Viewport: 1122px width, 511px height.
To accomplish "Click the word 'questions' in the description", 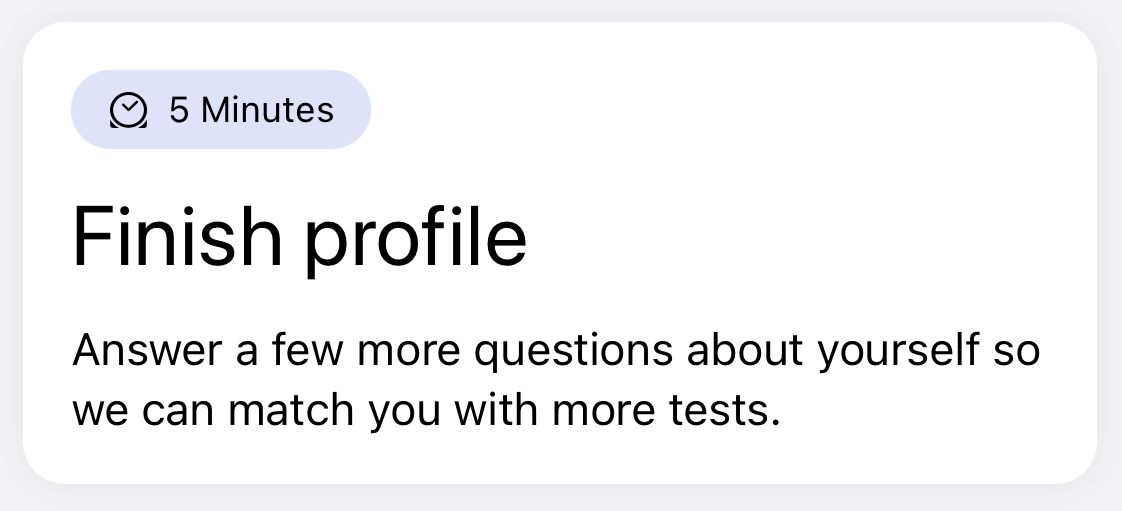I will tap(574, 351).
